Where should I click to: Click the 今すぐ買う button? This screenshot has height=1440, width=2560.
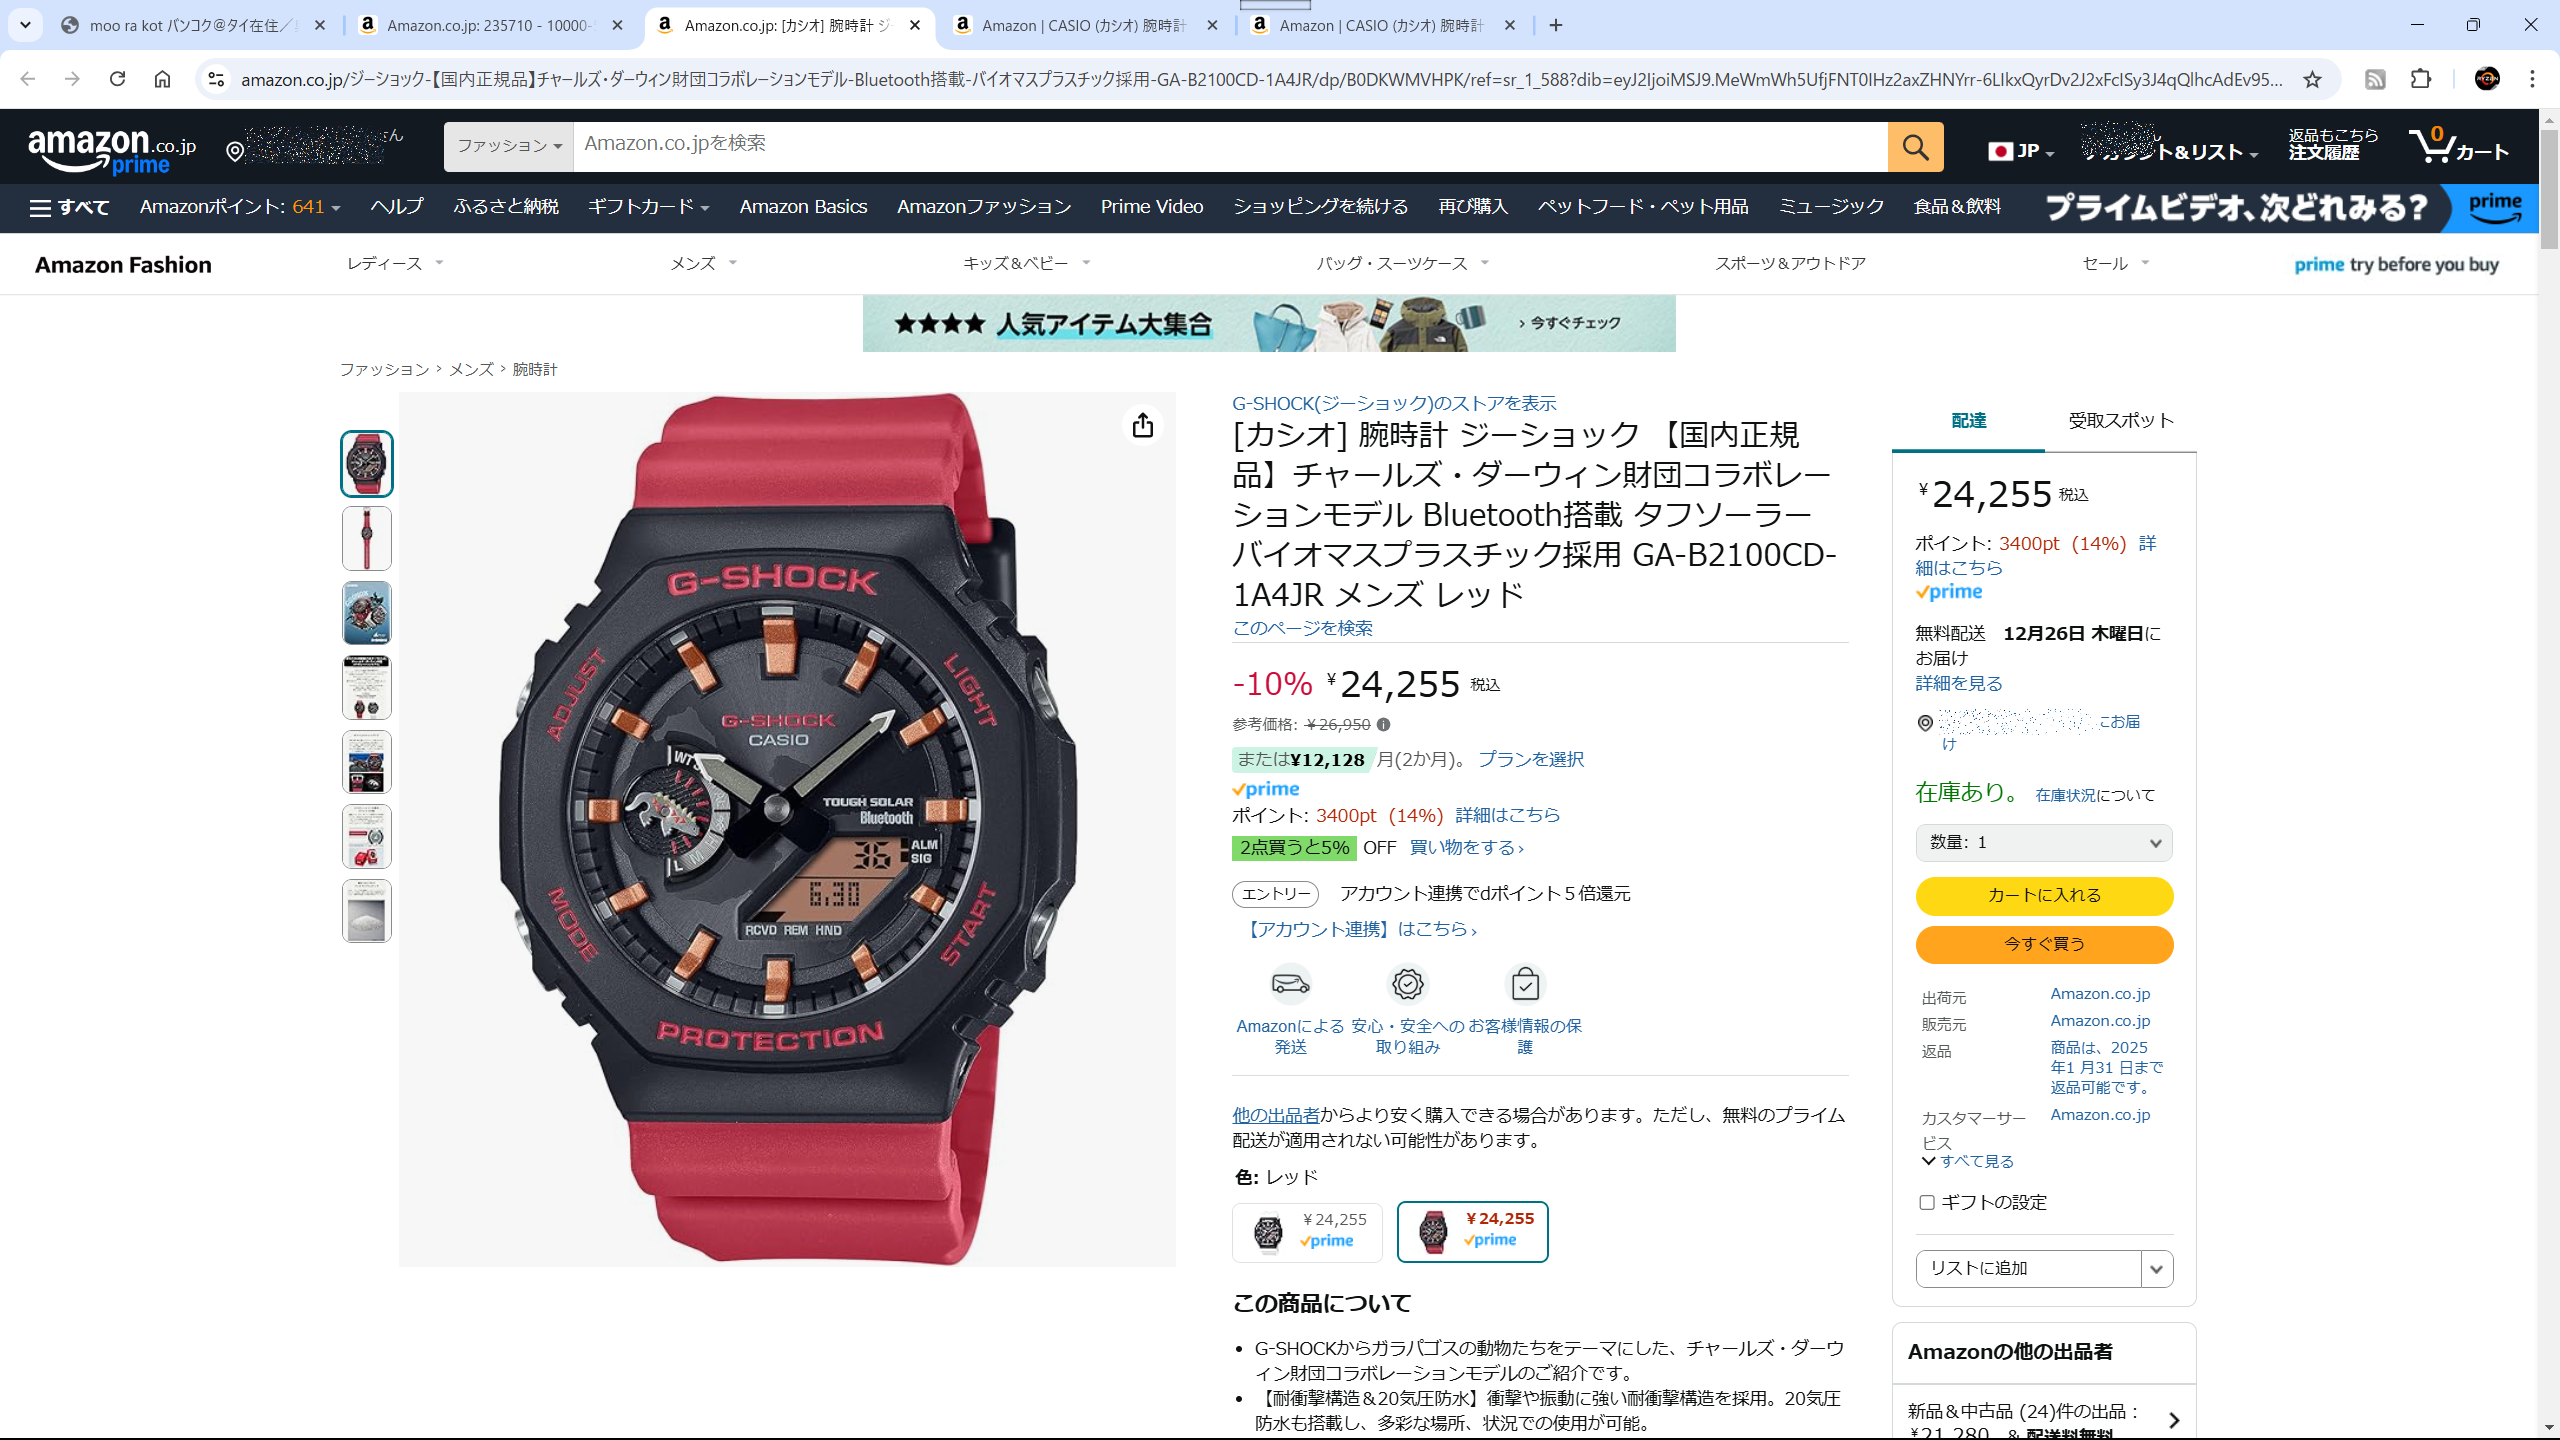[2044, 944]
